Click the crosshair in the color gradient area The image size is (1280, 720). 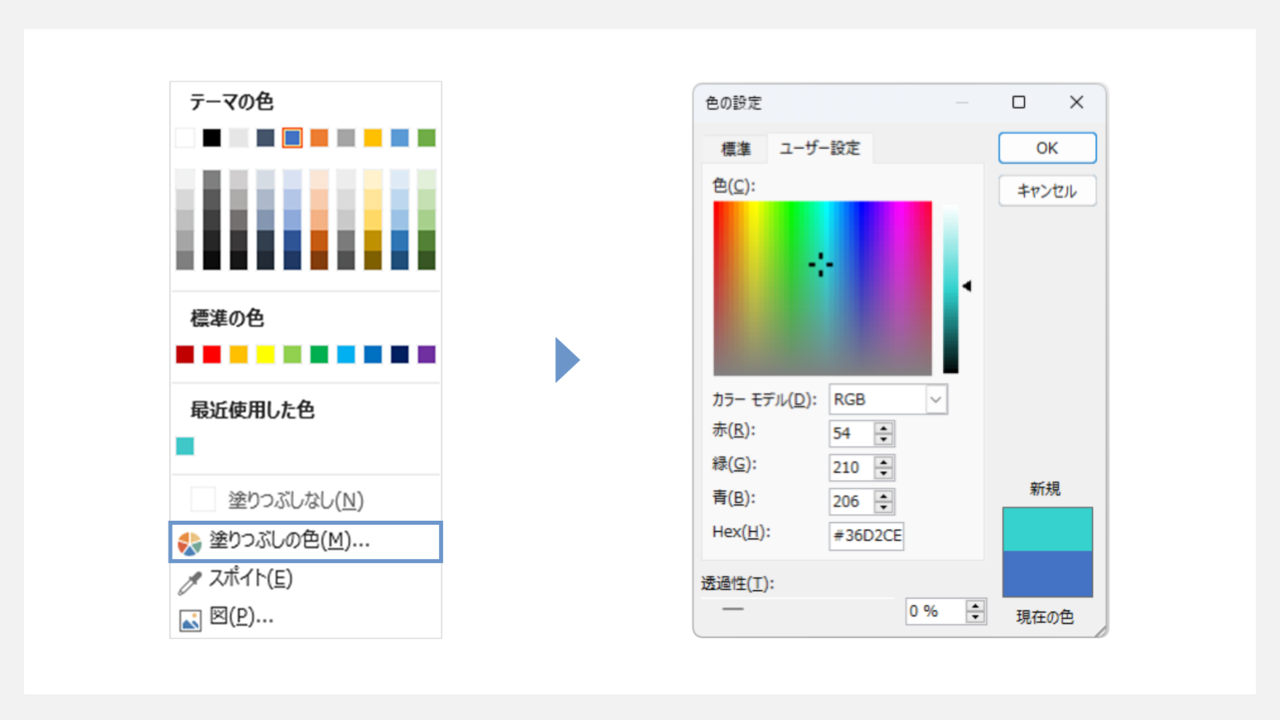click(x=820, y=264)
